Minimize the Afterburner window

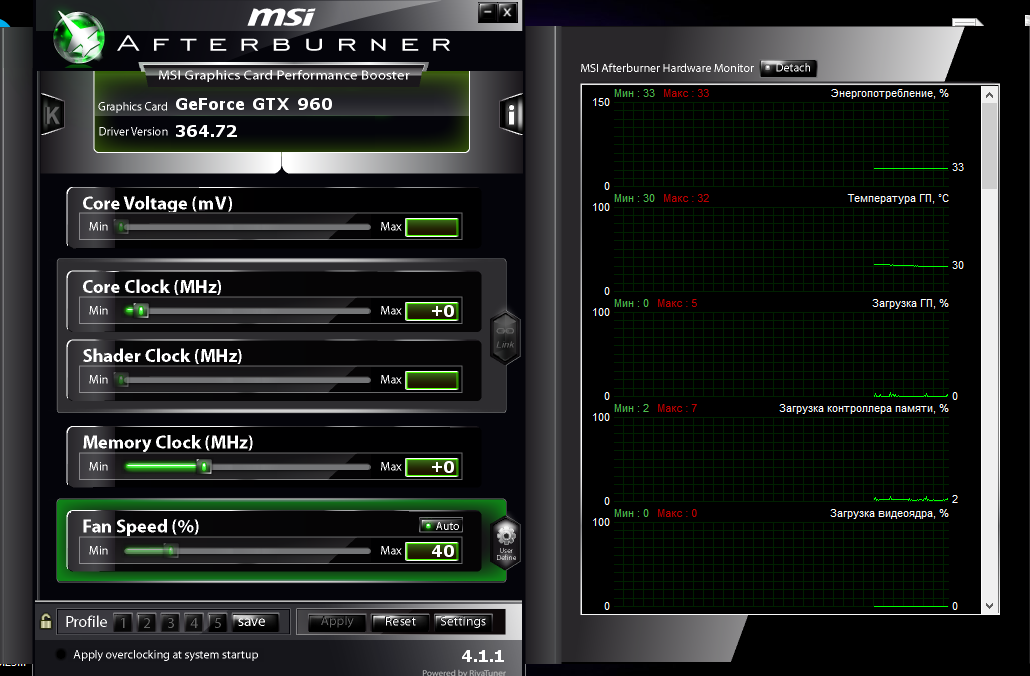(487, 12)
